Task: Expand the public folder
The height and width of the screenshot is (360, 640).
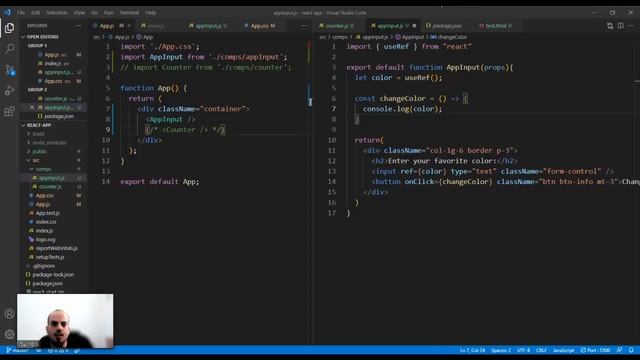Action: click(x=39, y=151)
